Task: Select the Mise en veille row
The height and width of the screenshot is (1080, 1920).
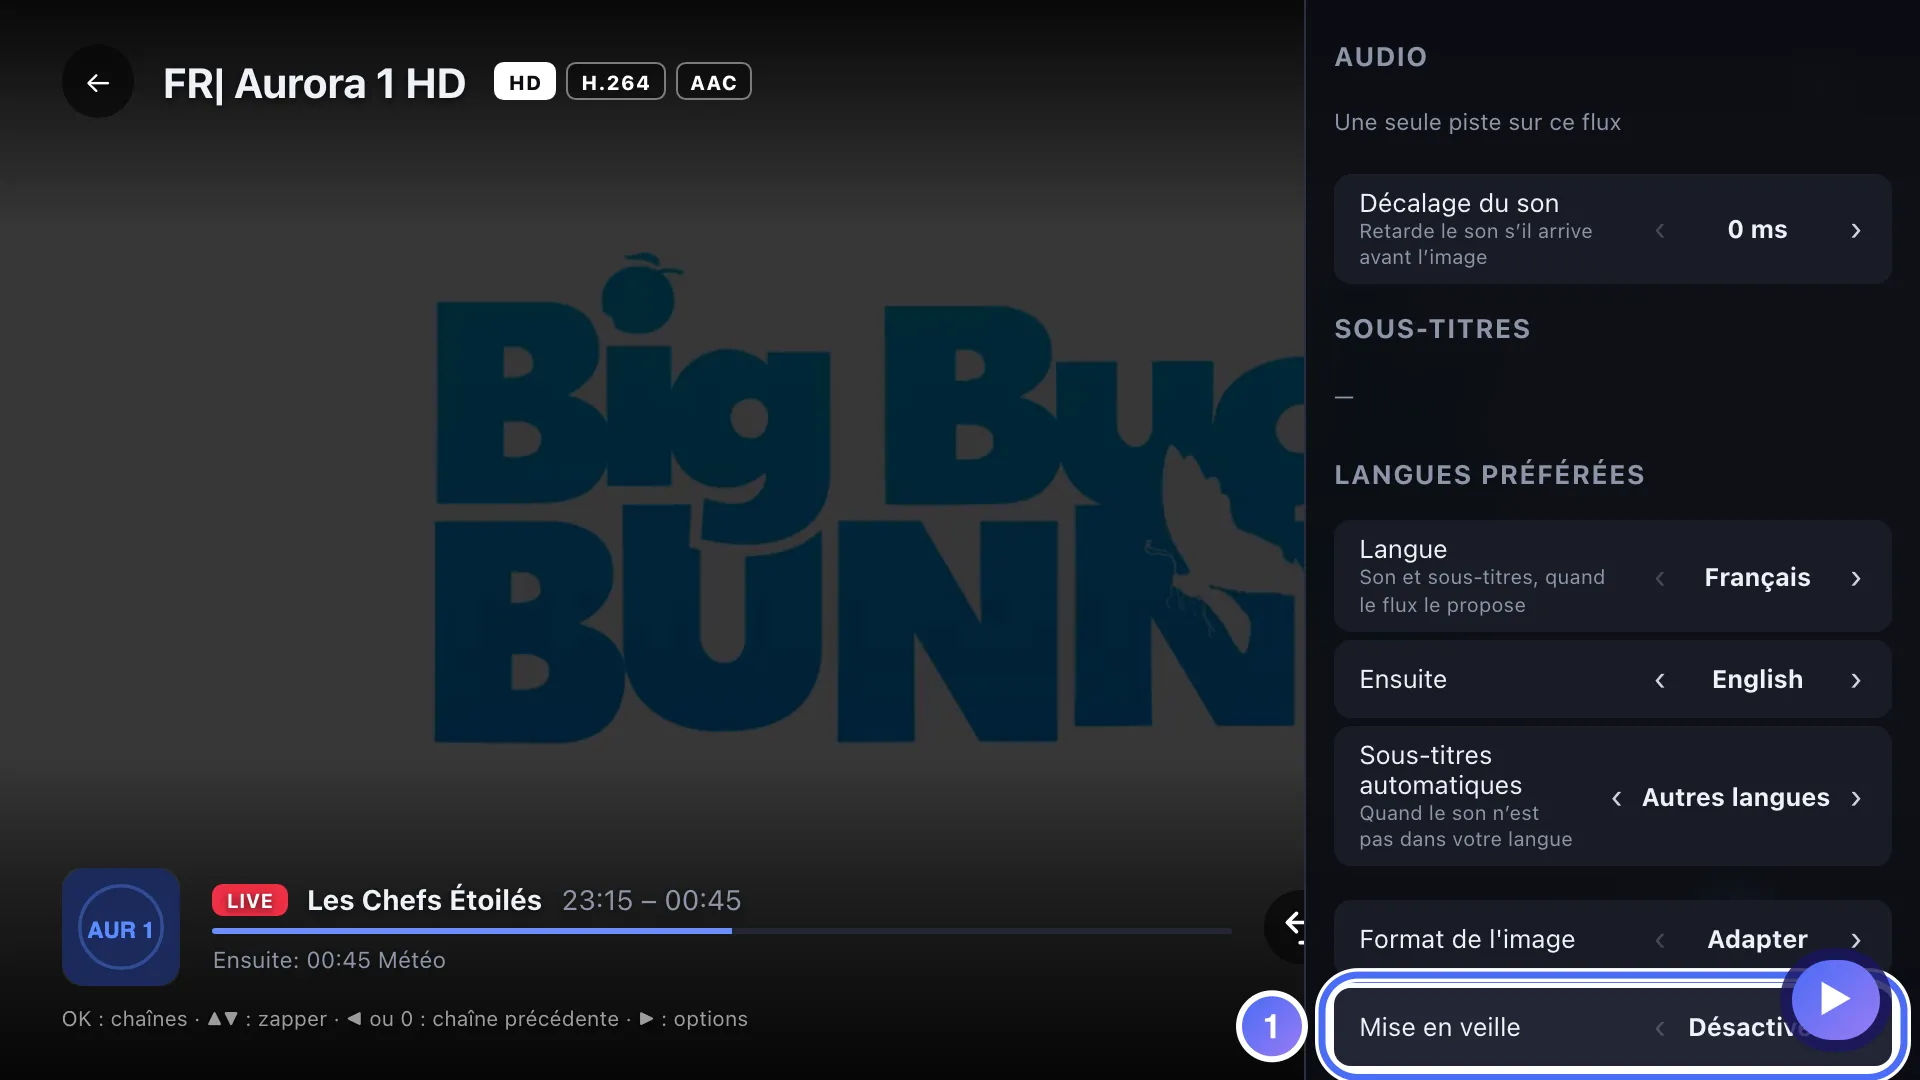Action: (1612, 1027)
